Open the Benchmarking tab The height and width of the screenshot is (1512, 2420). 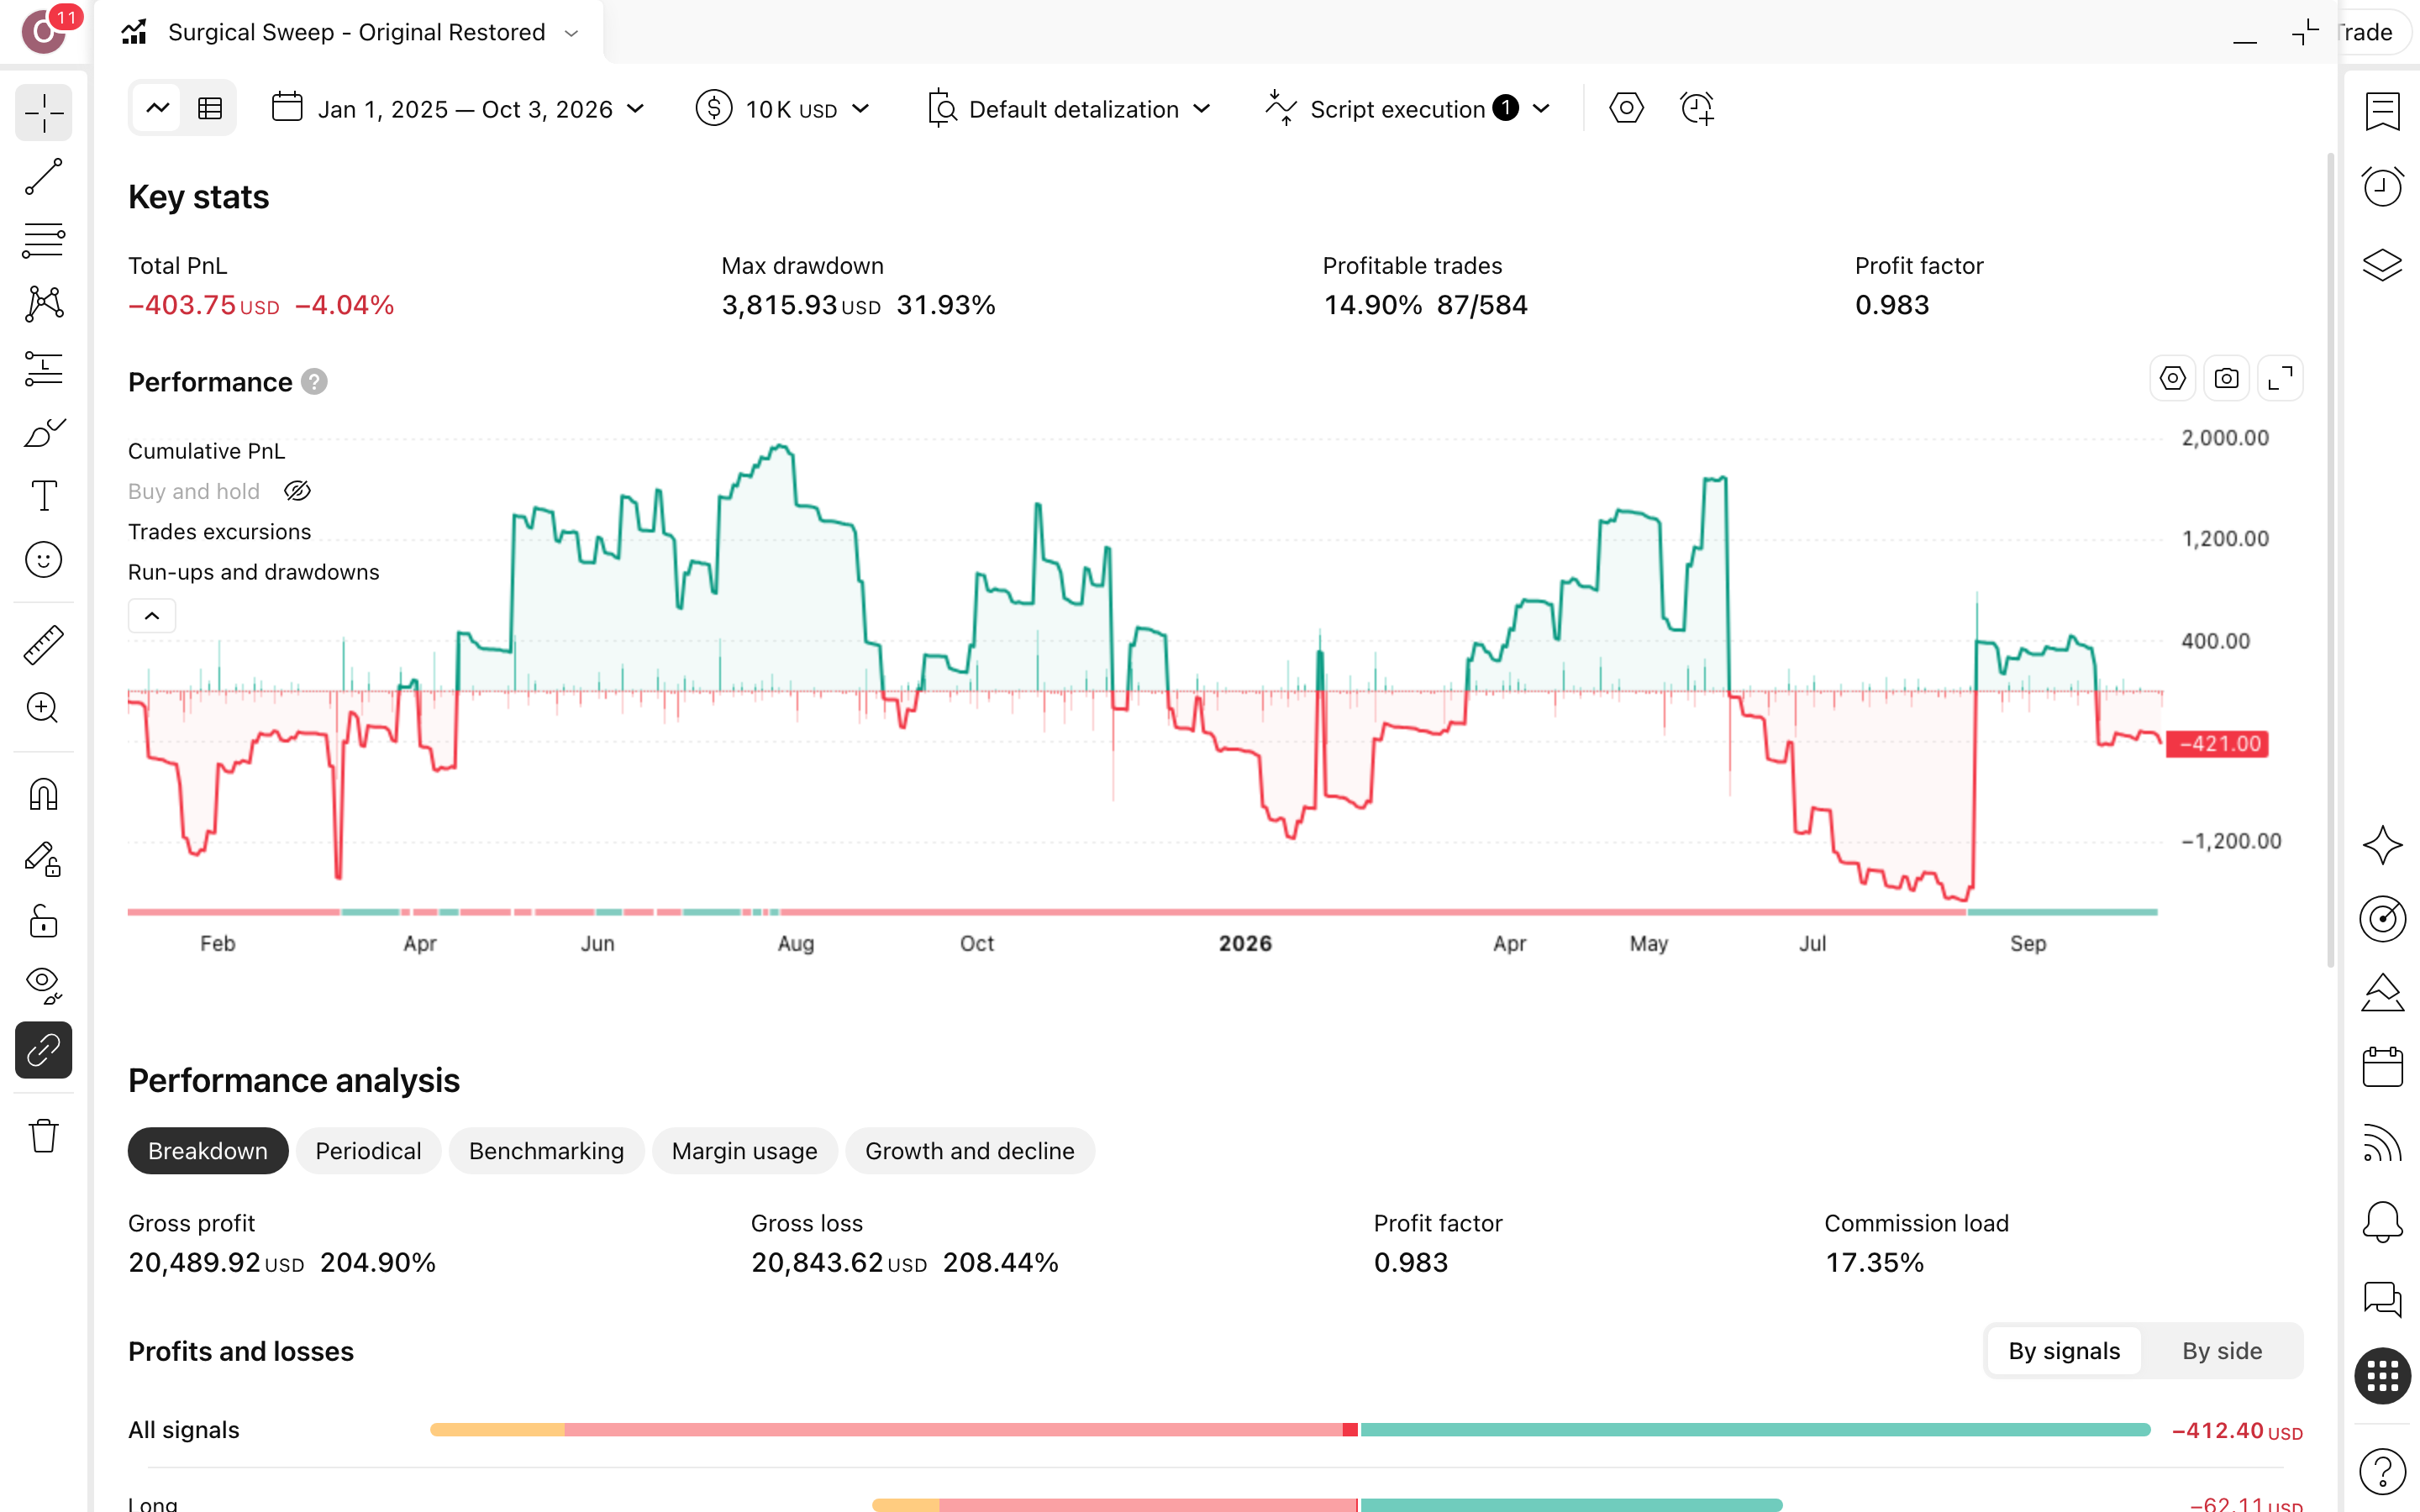click(x=546, y=1151)
